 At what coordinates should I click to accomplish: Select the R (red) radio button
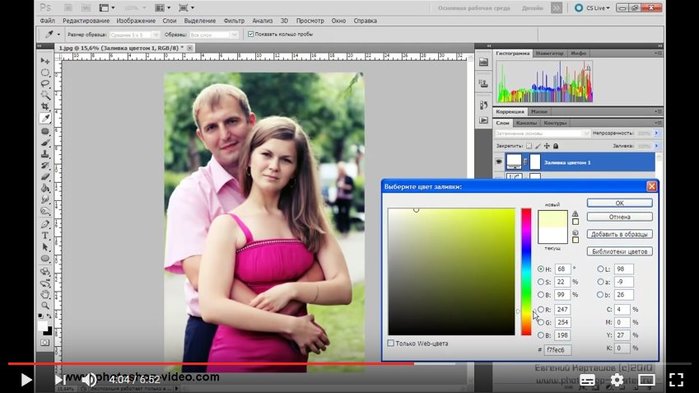tap(541, 309)
